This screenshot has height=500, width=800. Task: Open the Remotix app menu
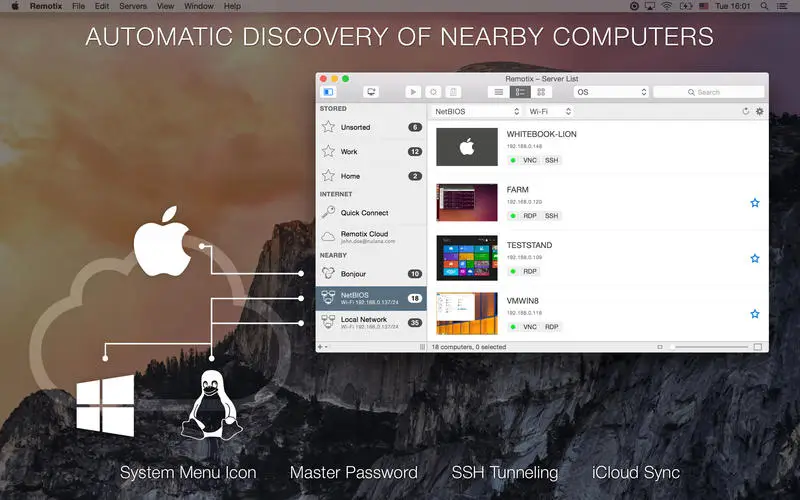click(46, 6)
